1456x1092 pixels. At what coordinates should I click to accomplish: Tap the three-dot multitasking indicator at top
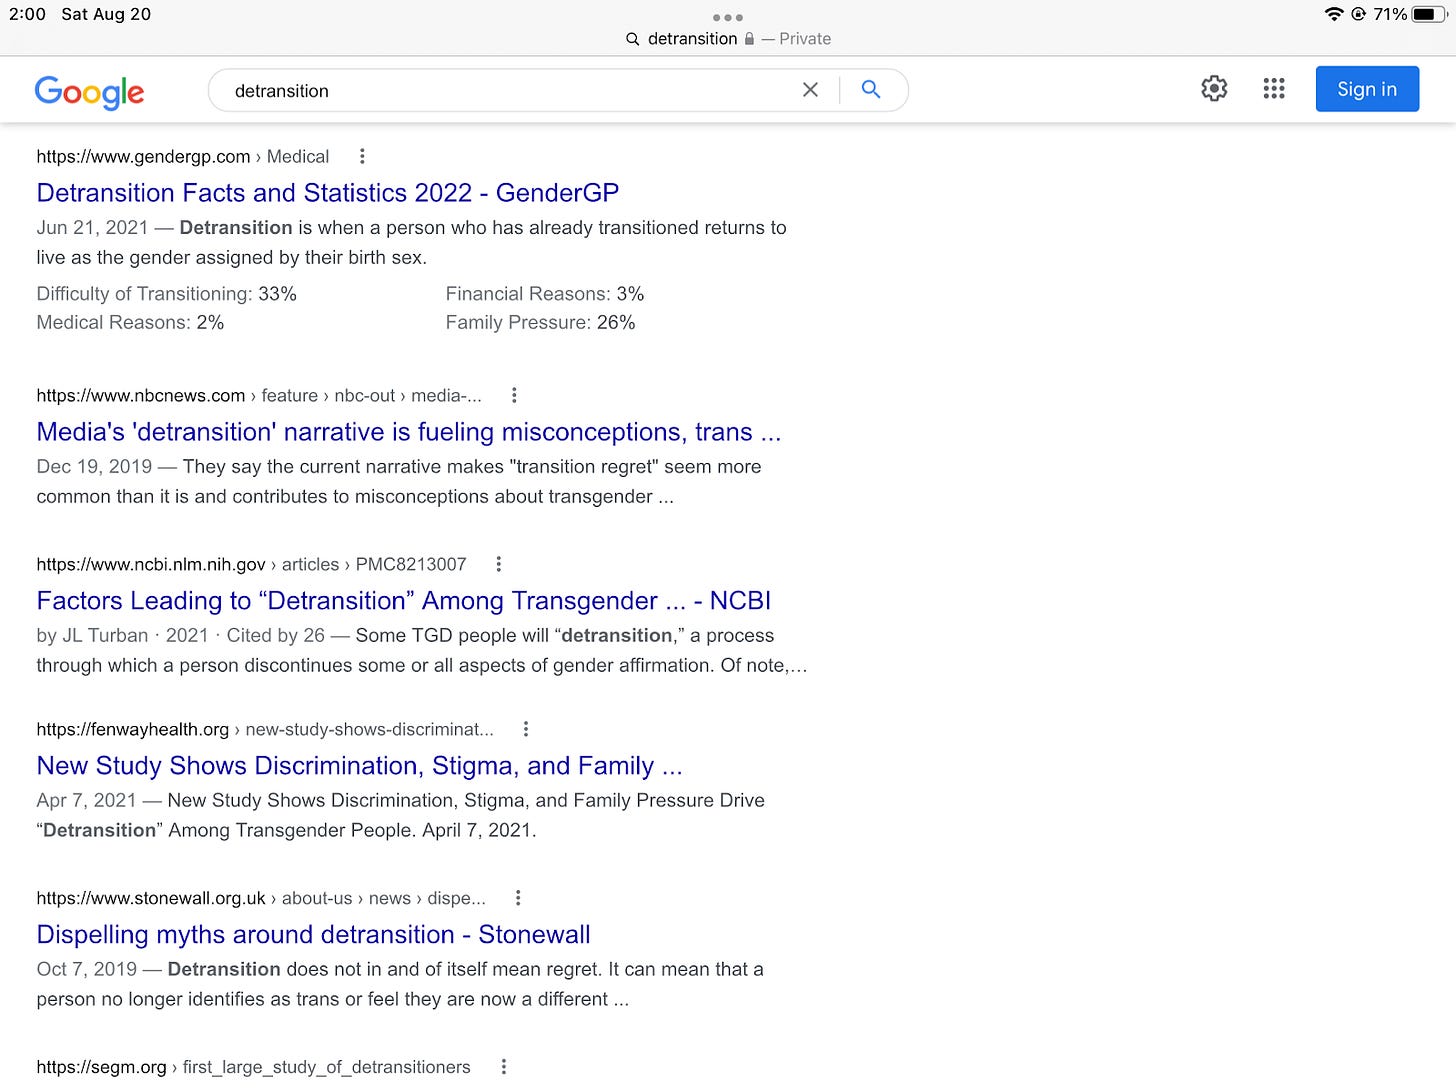tap(728, 17)
